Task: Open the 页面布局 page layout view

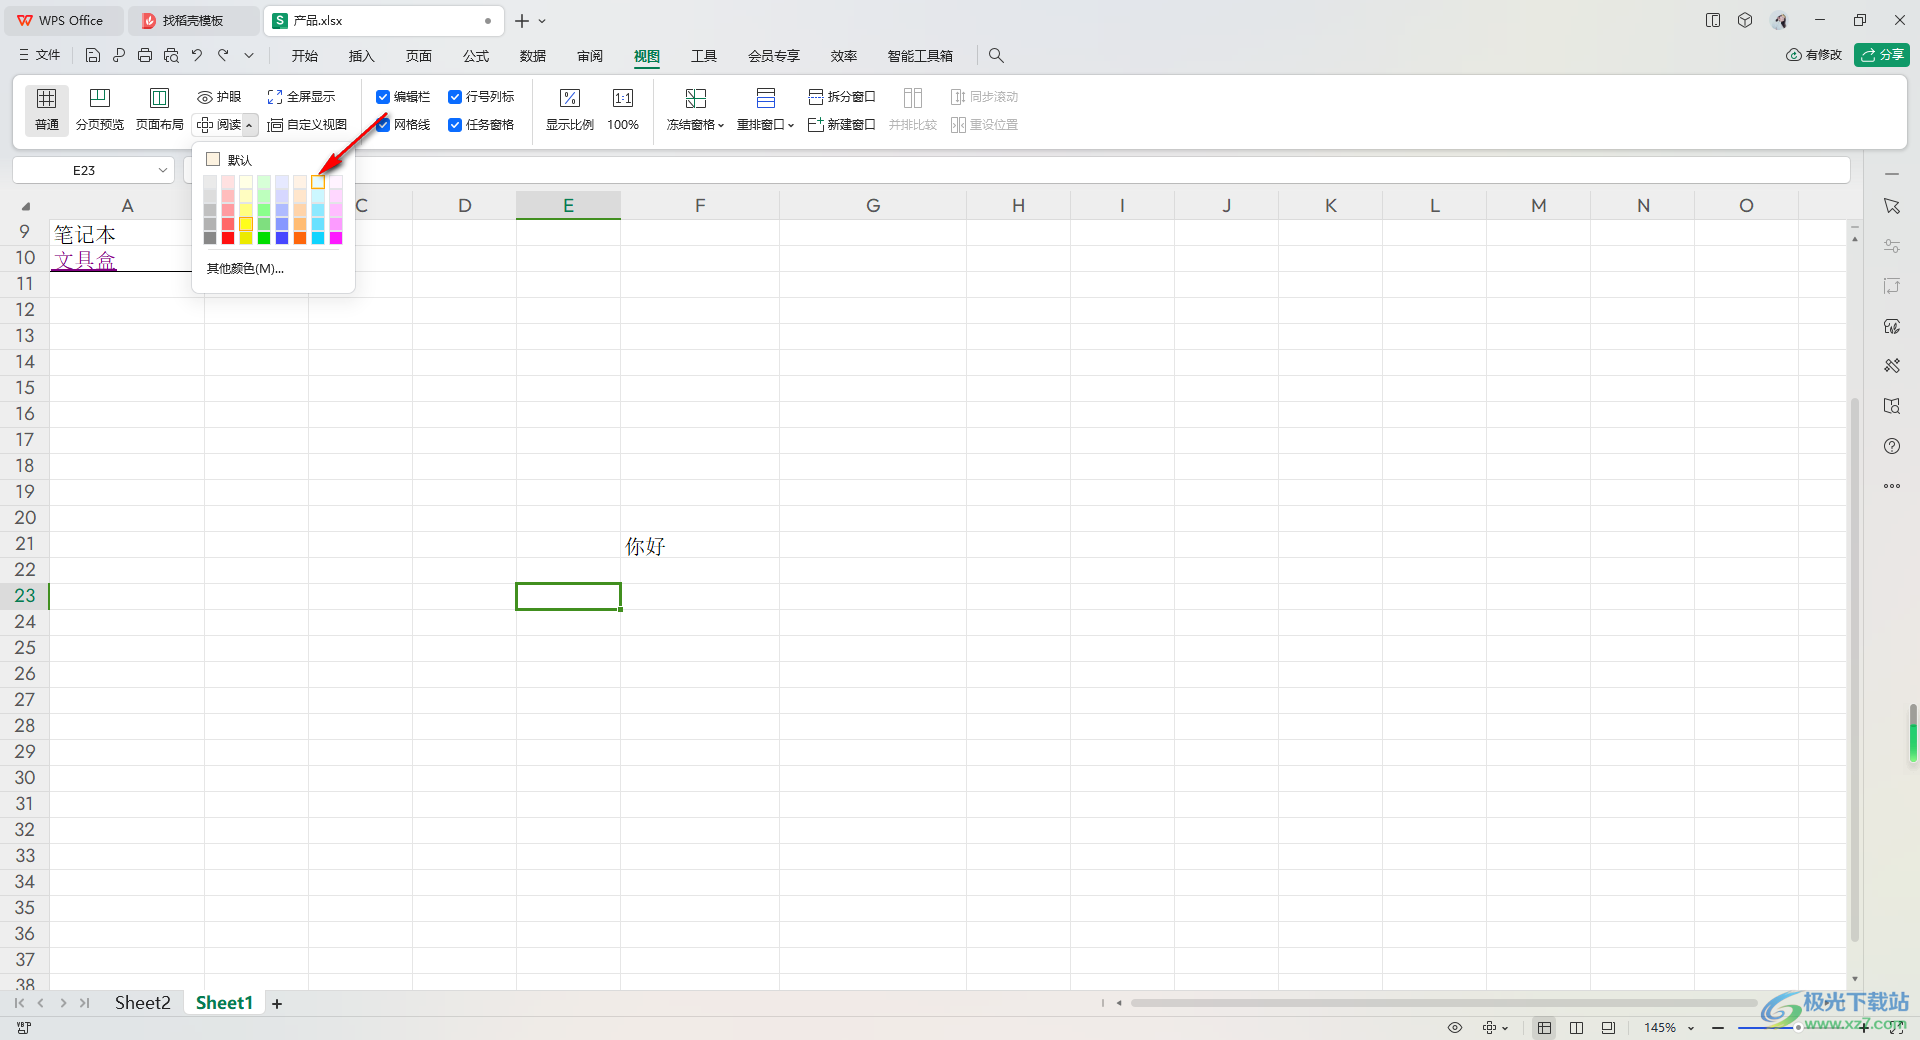Action: pos(160,109)
